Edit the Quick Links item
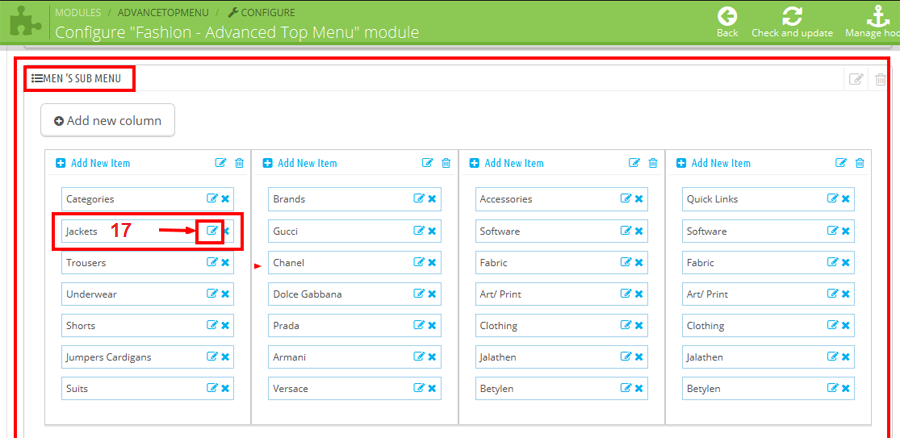 (x=832, y=199)
